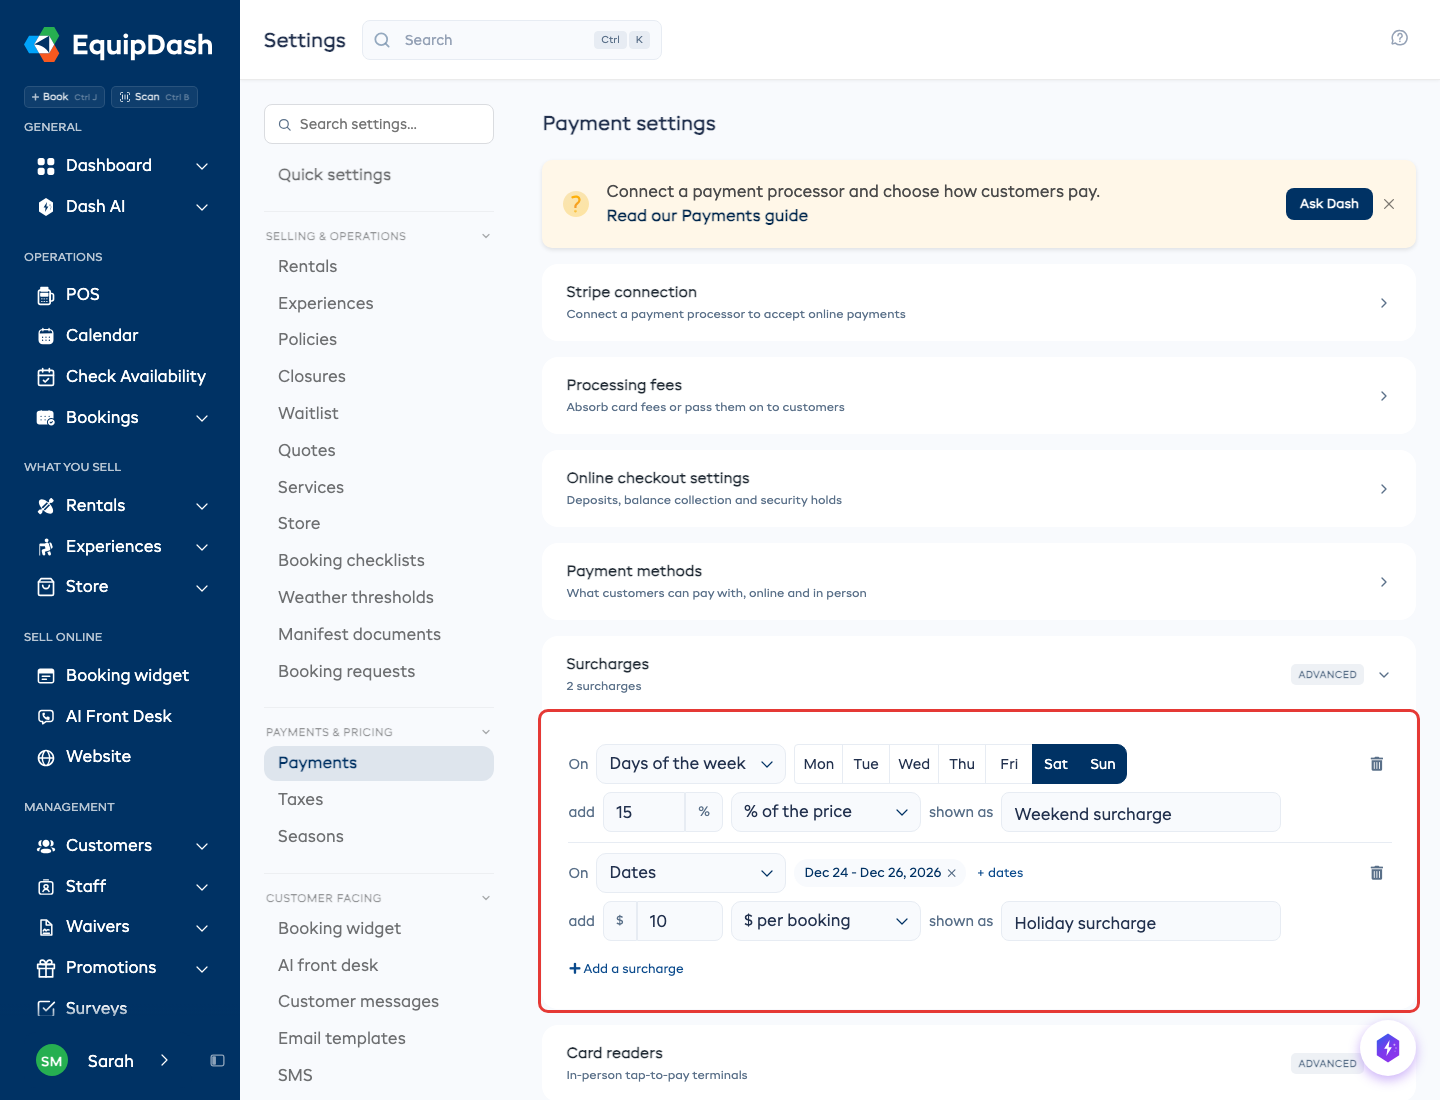Open the help question mark icon

point(1399,38)
